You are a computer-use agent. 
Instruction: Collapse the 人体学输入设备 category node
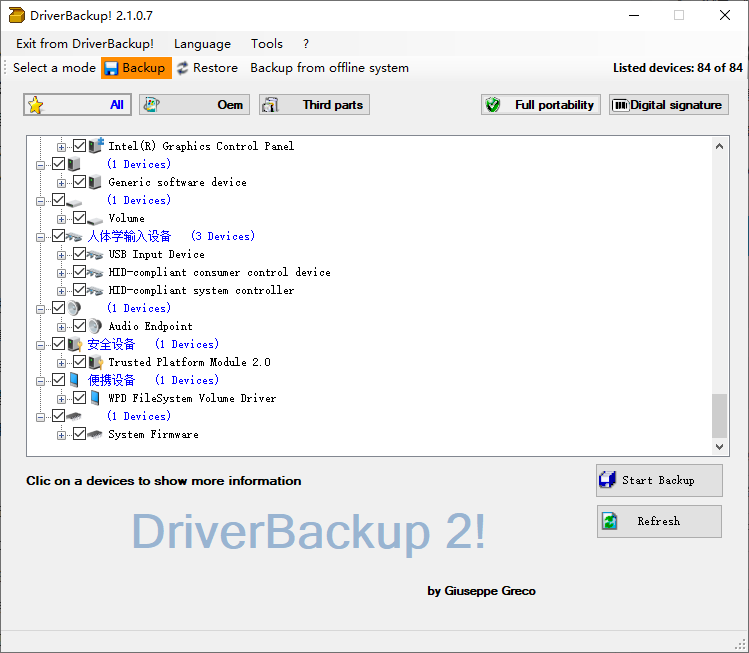point(41,237)
